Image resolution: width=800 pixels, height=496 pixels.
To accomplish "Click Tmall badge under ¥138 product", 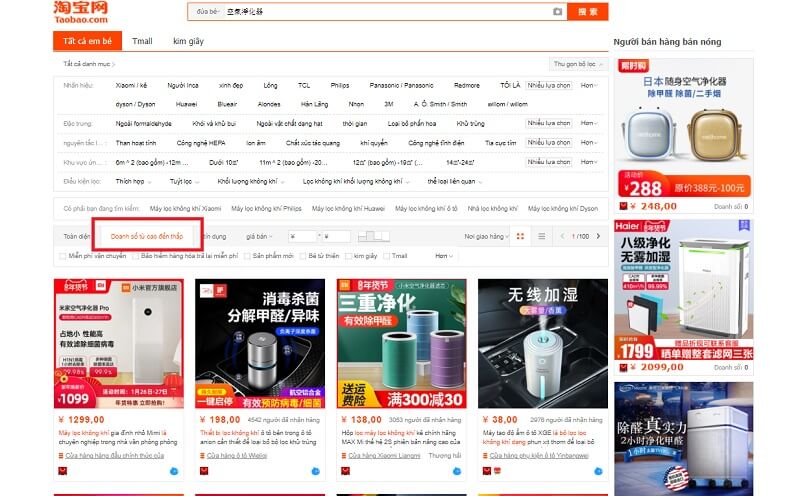I will click(x=345, y=471).
